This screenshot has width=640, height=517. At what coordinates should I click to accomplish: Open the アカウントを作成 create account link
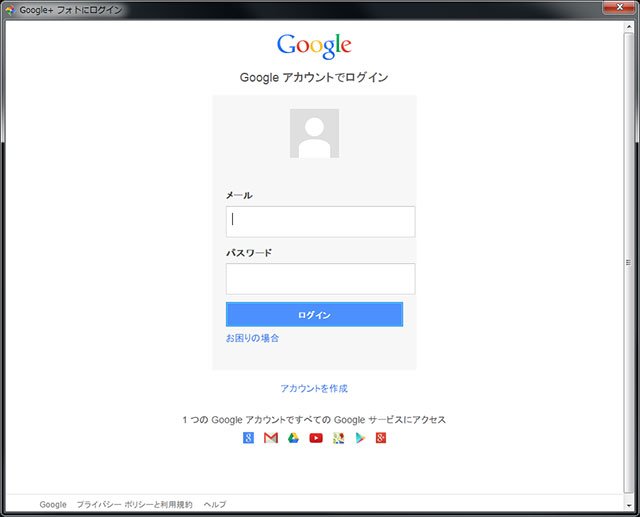click(314, 388)
